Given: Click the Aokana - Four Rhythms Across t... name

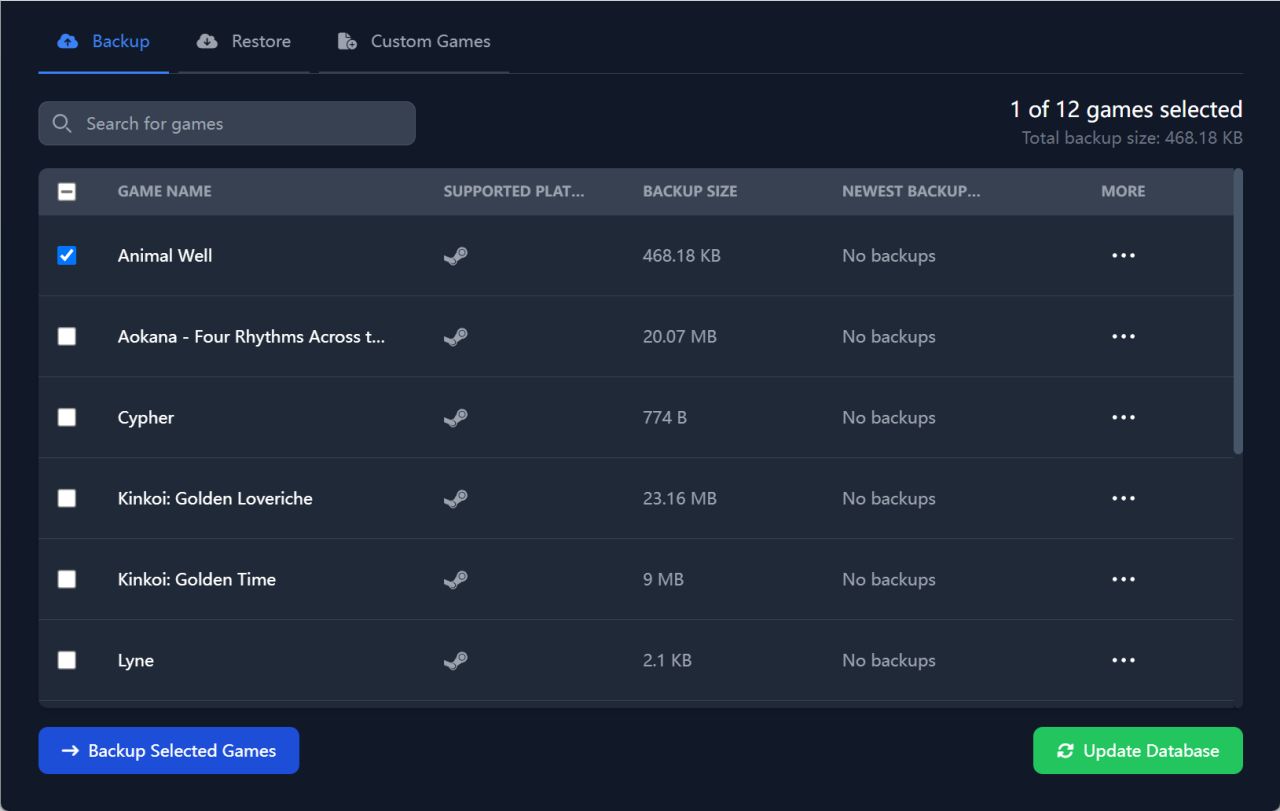Looking at the screenshot, I should 252,337.
